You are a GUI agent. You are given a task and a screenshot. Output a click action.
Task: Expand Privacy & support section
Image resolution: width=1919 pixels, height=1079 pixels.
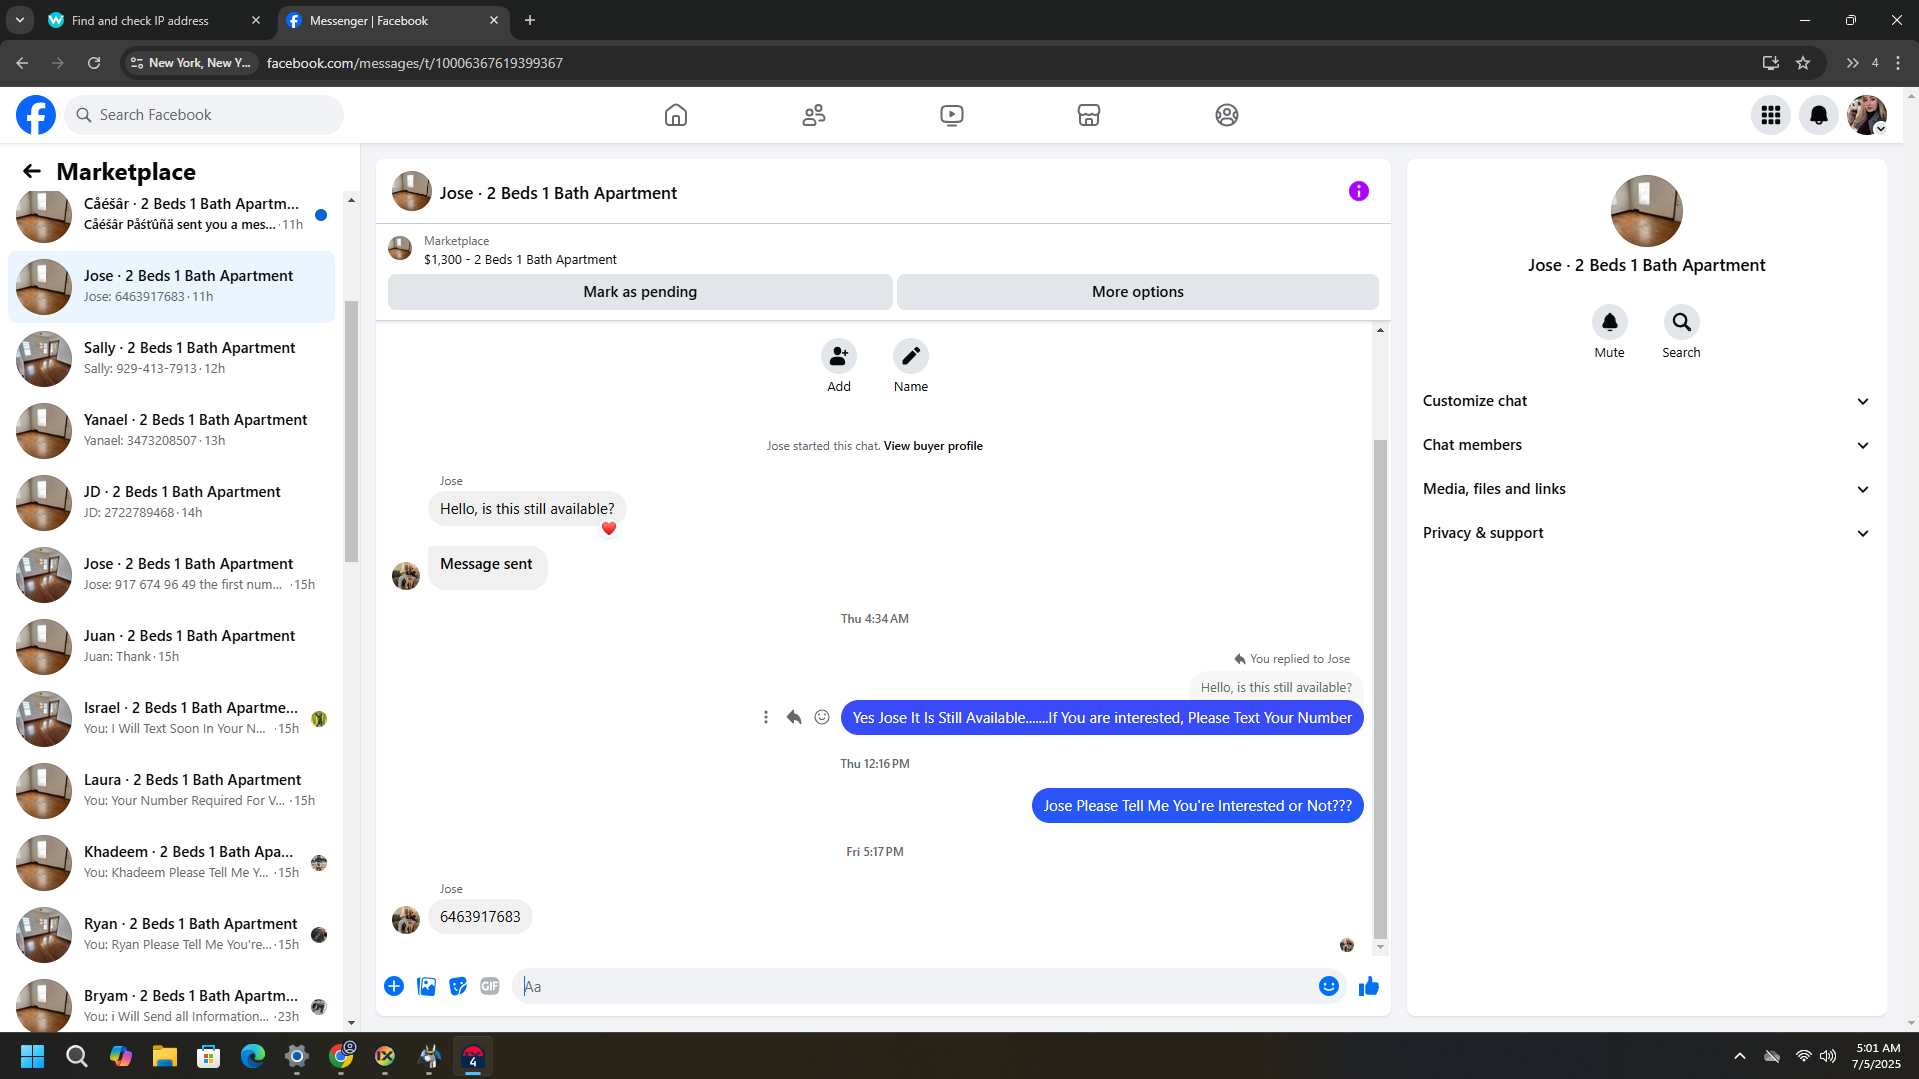pos(1646,533)
